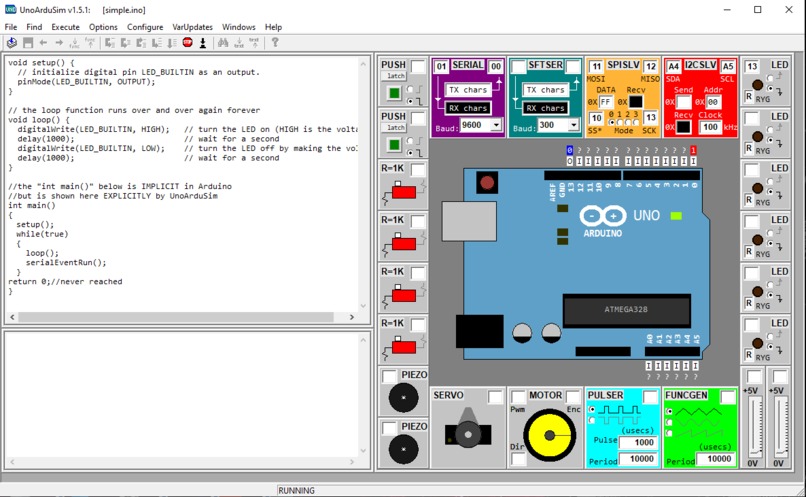Viewport: 806px width, 497px height.
Task: Select SPISLV mode 3 radio button
Action: tap(637, 122)
